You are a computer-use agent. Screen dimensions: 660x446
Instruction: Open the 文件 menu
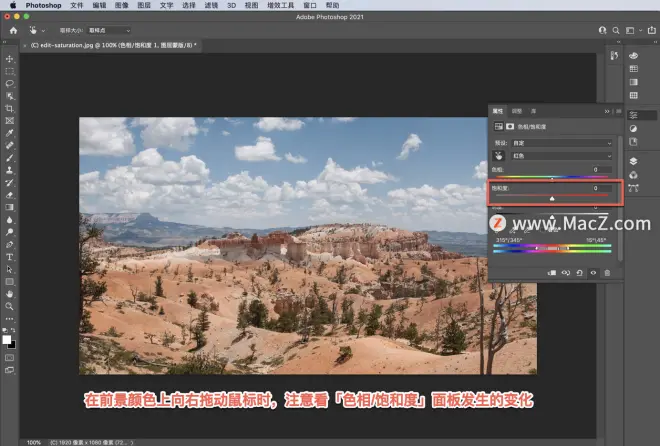click(x=77, y=5)
